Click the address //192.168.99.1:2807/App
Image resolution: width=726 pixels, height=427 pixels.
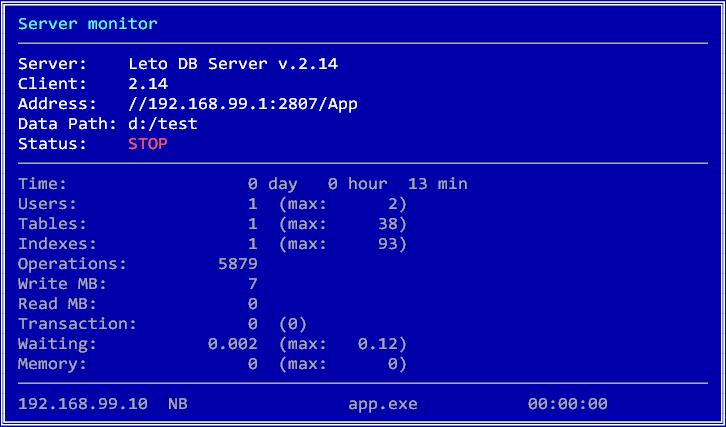[242, 104]
